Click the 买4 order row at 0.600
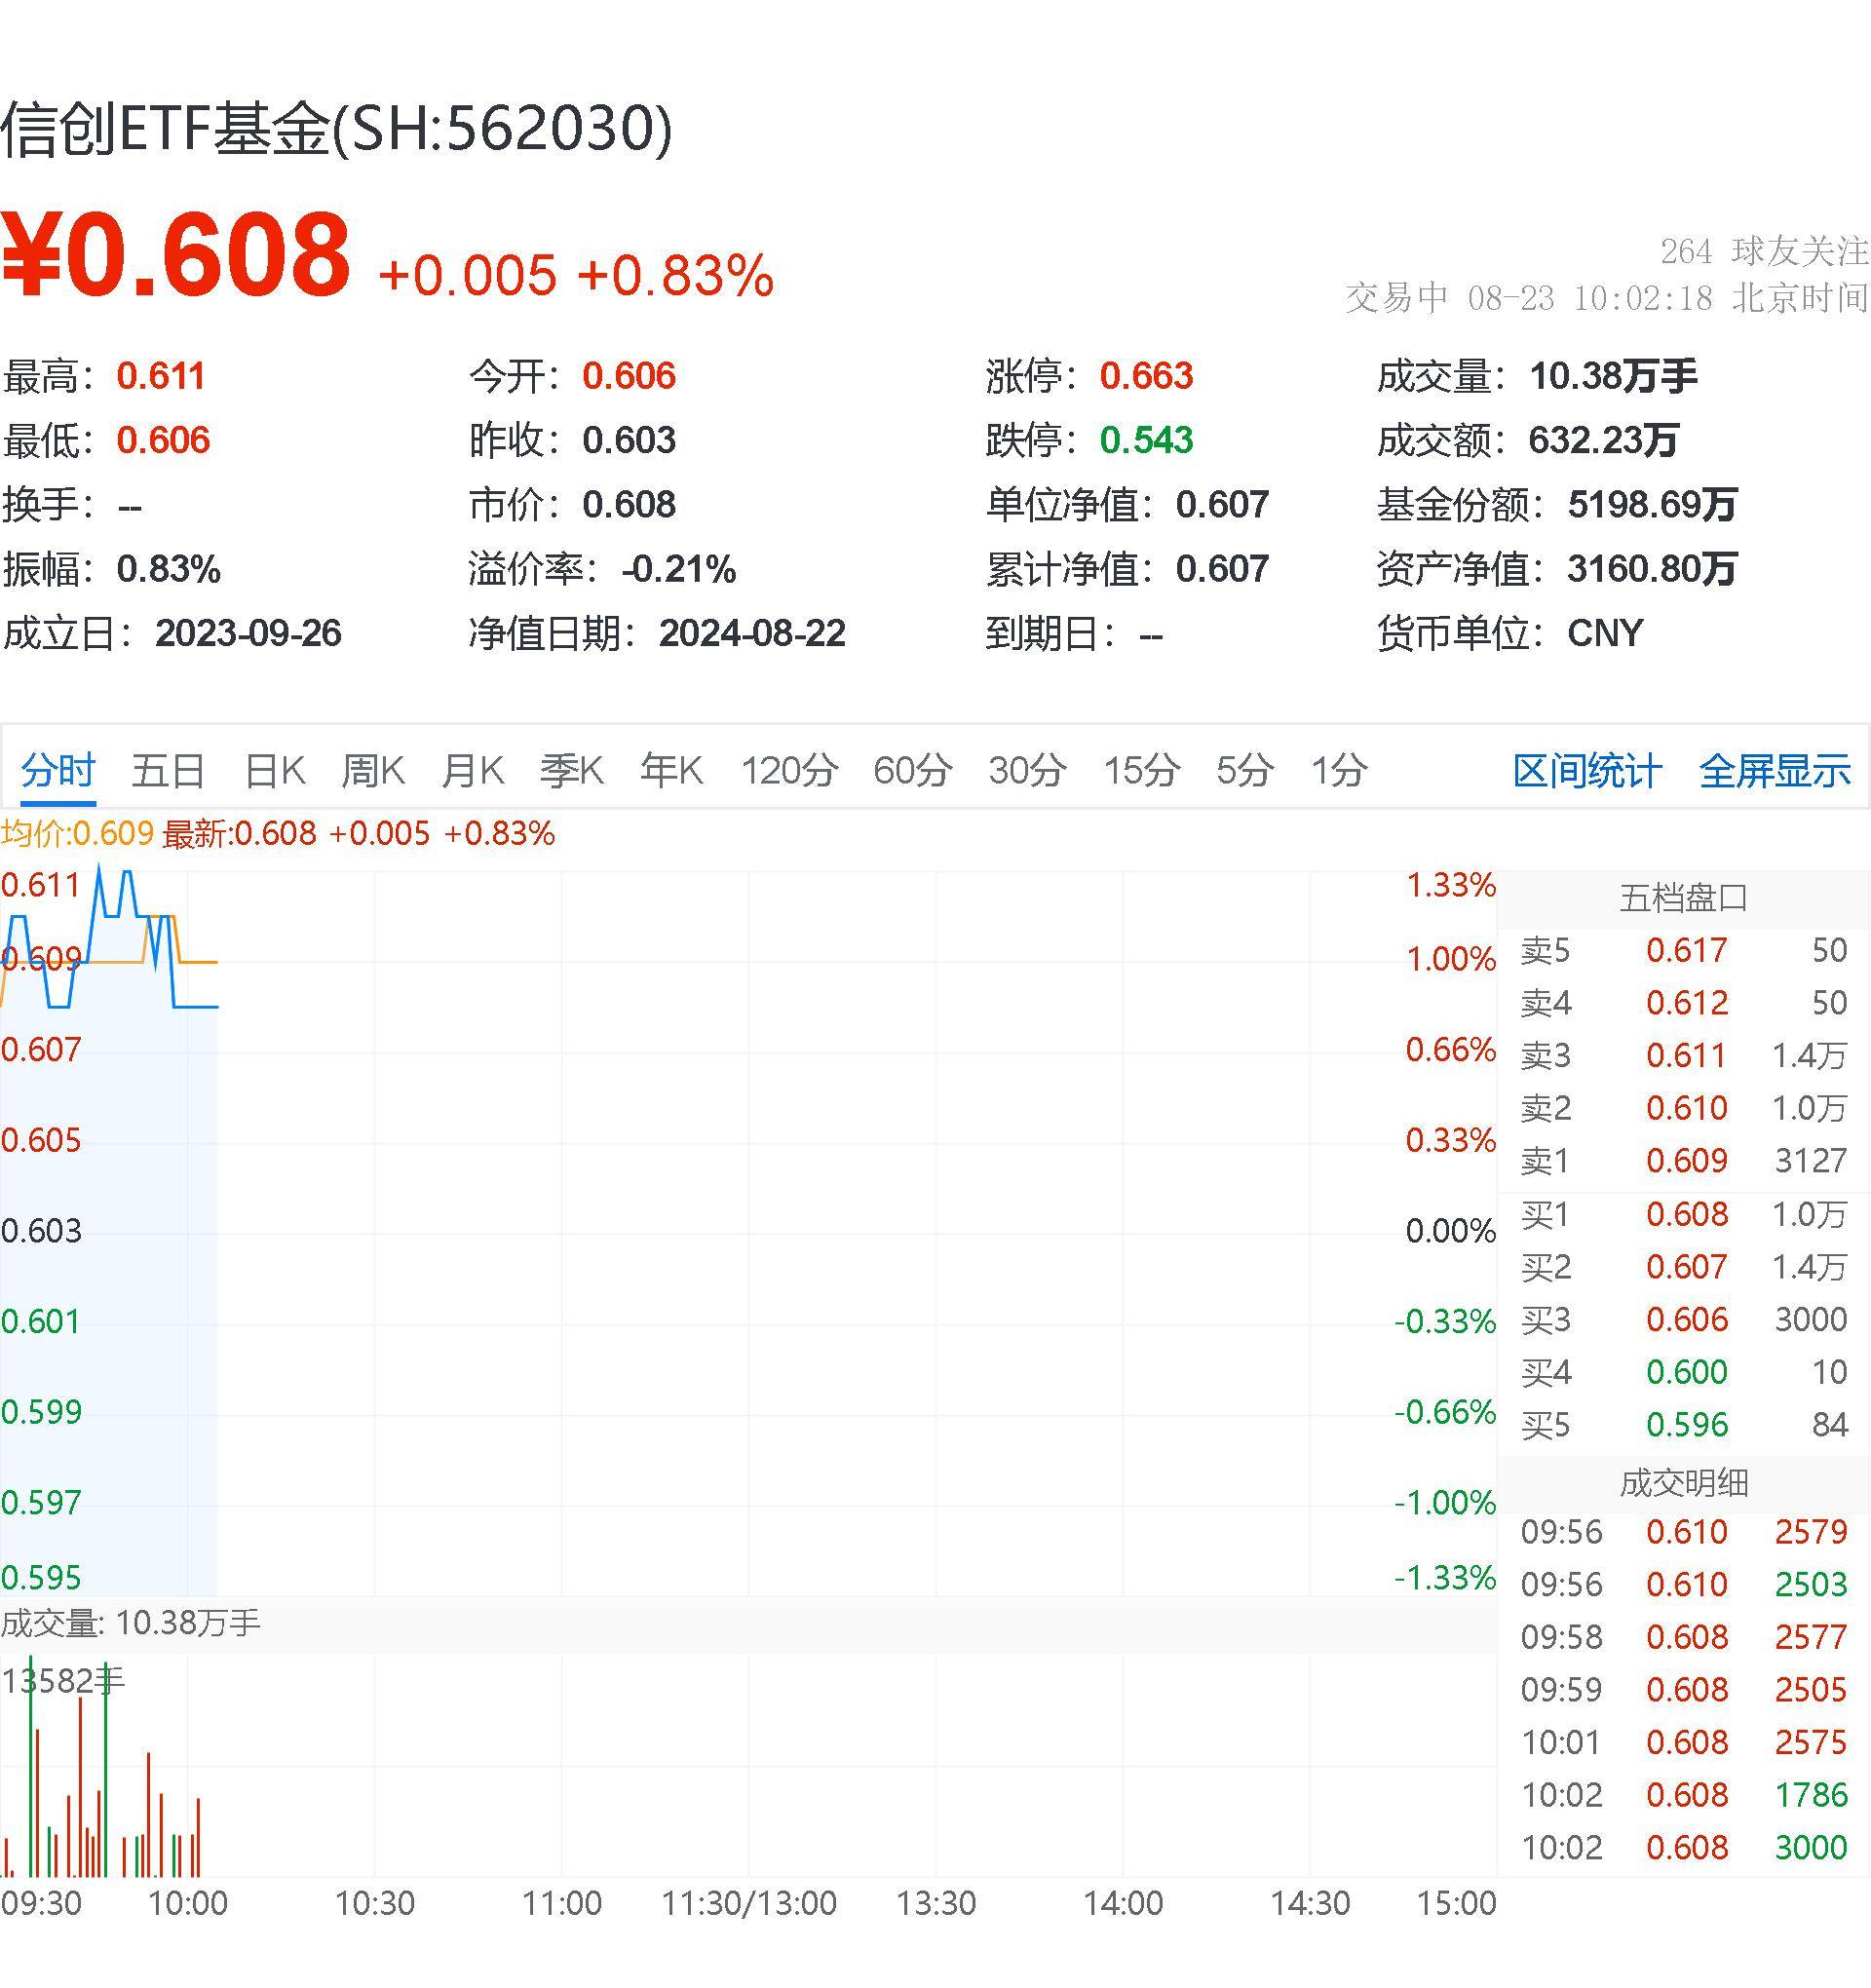Screen dimensions: 1871x1988 coord(1684,1372)
